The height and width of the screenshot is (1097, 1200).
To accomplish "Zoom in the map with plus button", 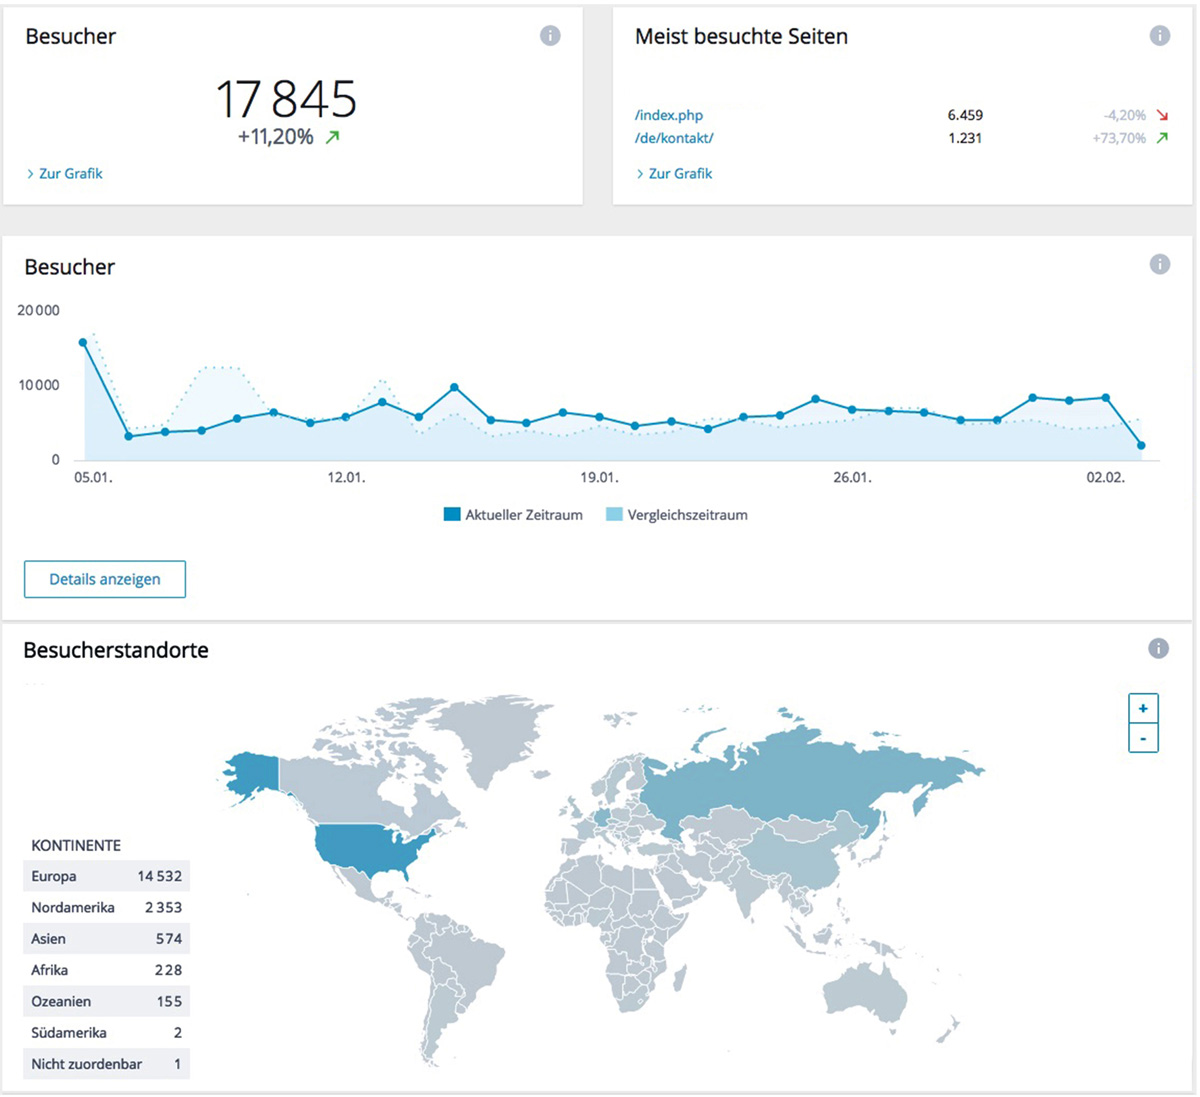I will [1143, 708].
